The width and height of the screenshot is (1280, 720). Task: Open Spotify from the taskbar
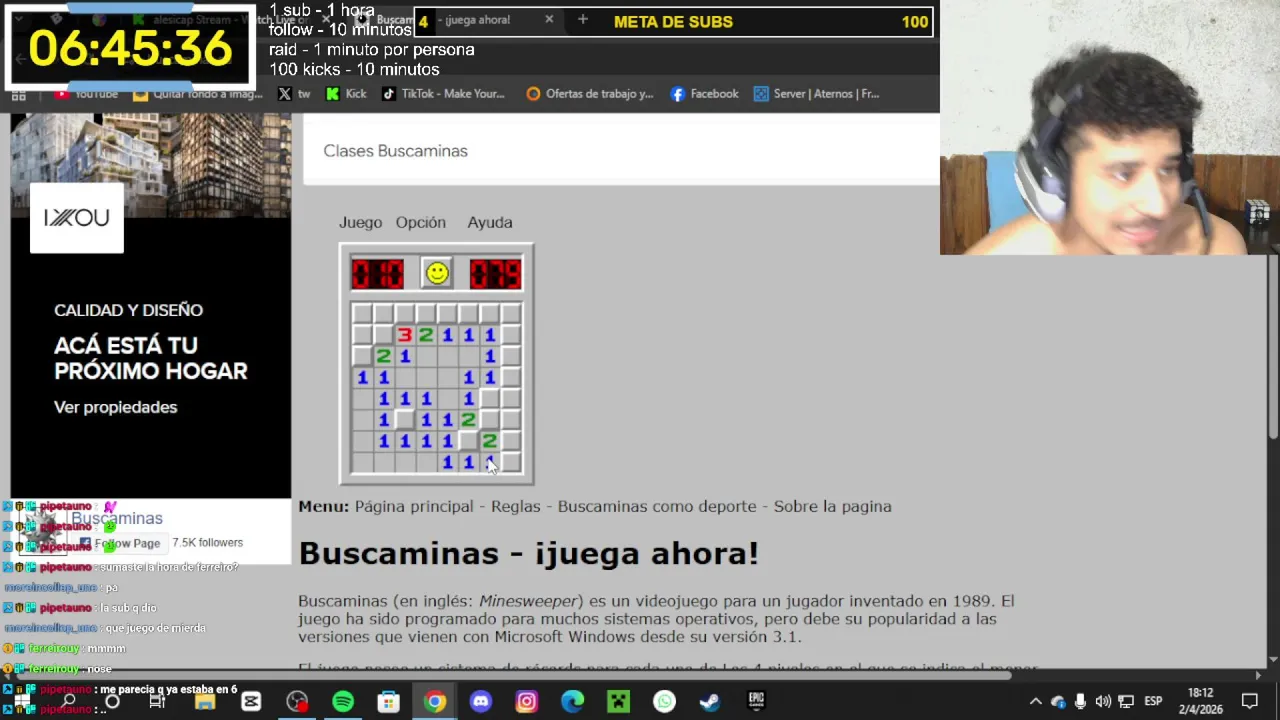point(343,702)
